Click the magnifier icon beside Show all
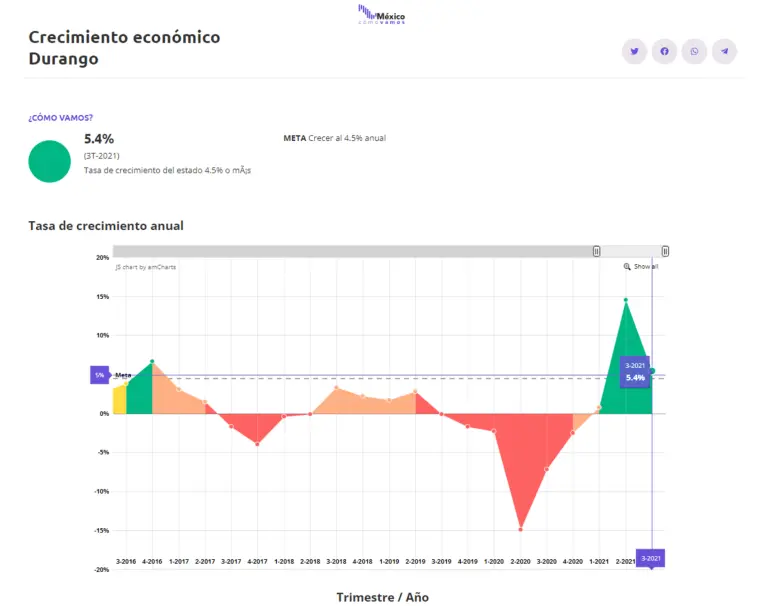This screenshot has height=606, width=768. 627,267
